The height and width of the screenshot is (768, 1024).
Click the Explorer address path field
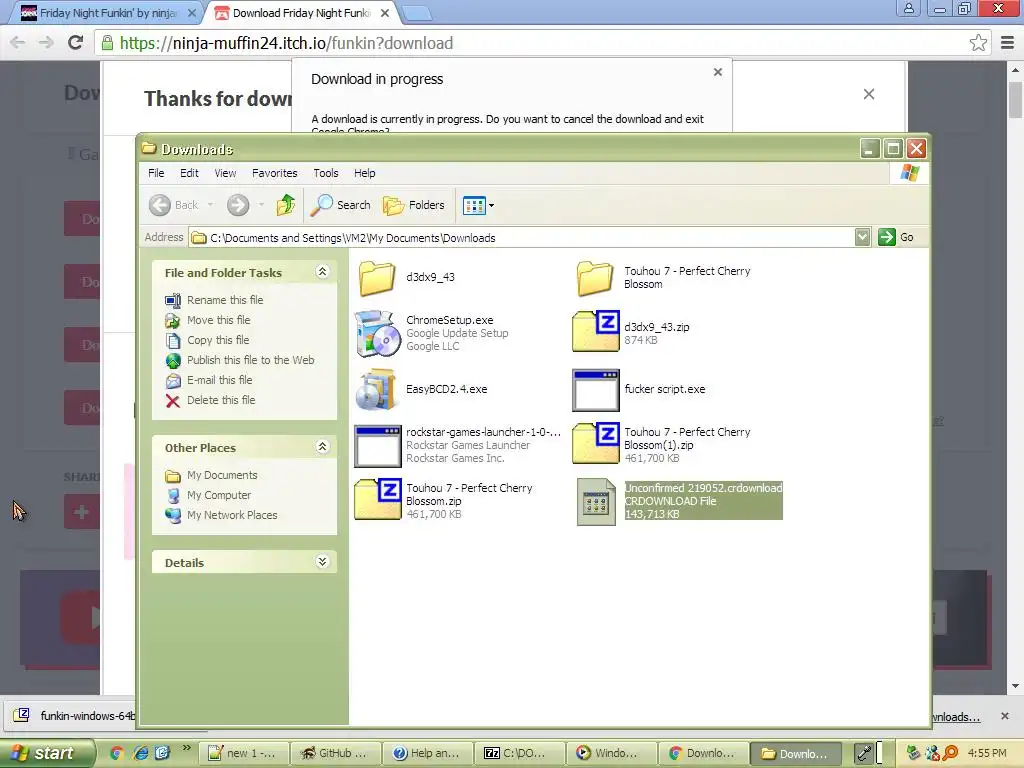pos(521,238)
